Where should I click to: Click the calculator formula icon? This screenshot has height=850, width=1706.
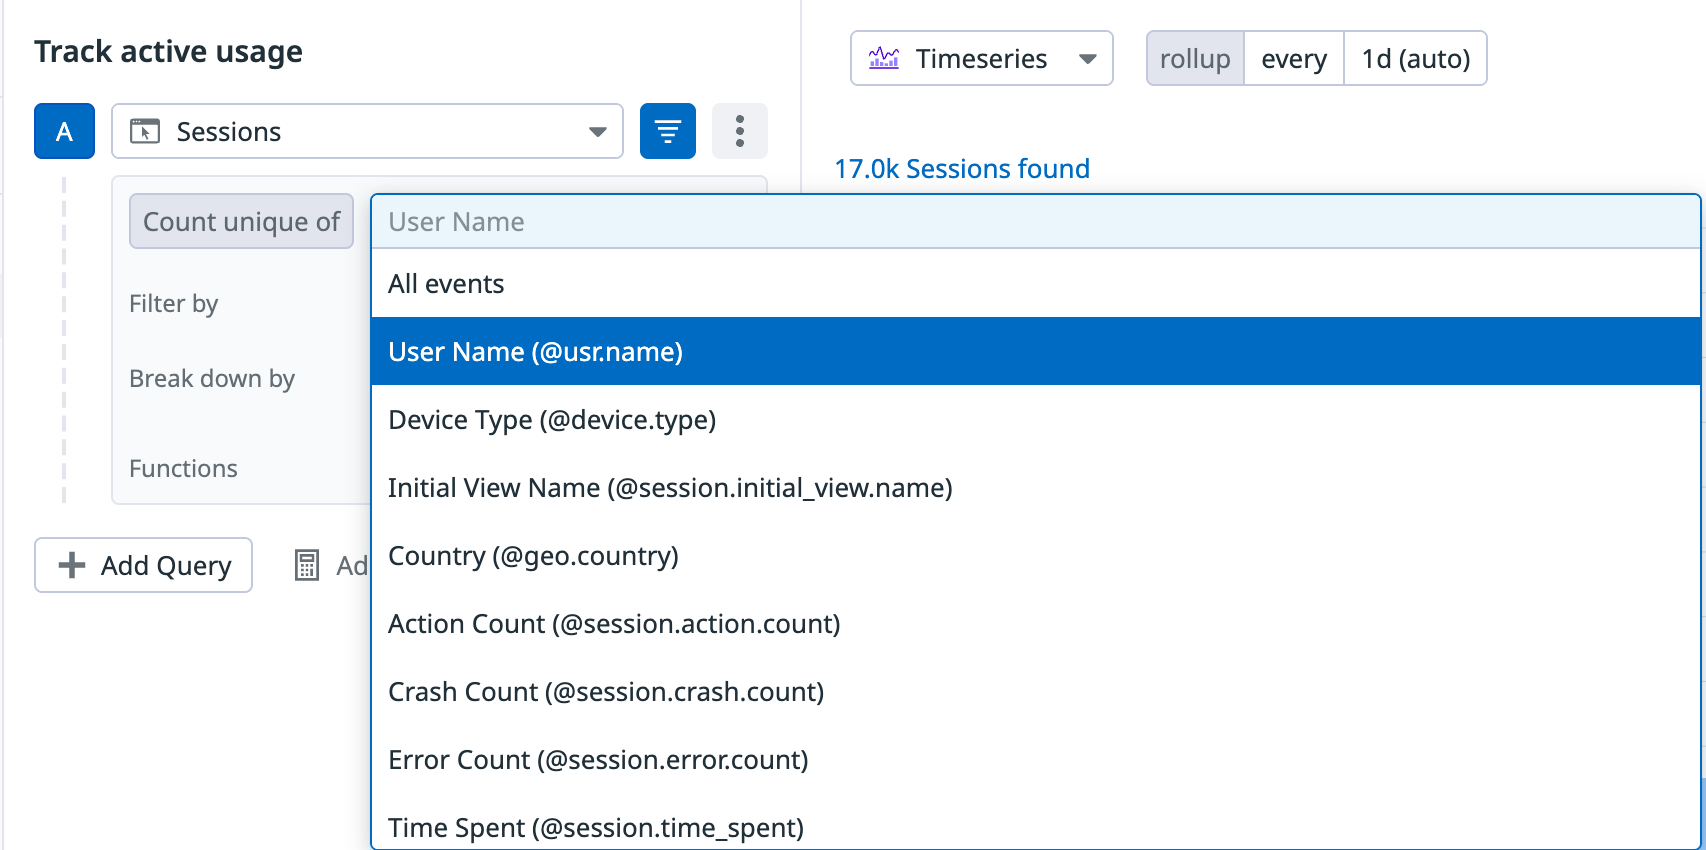click(x=307, y=565)
